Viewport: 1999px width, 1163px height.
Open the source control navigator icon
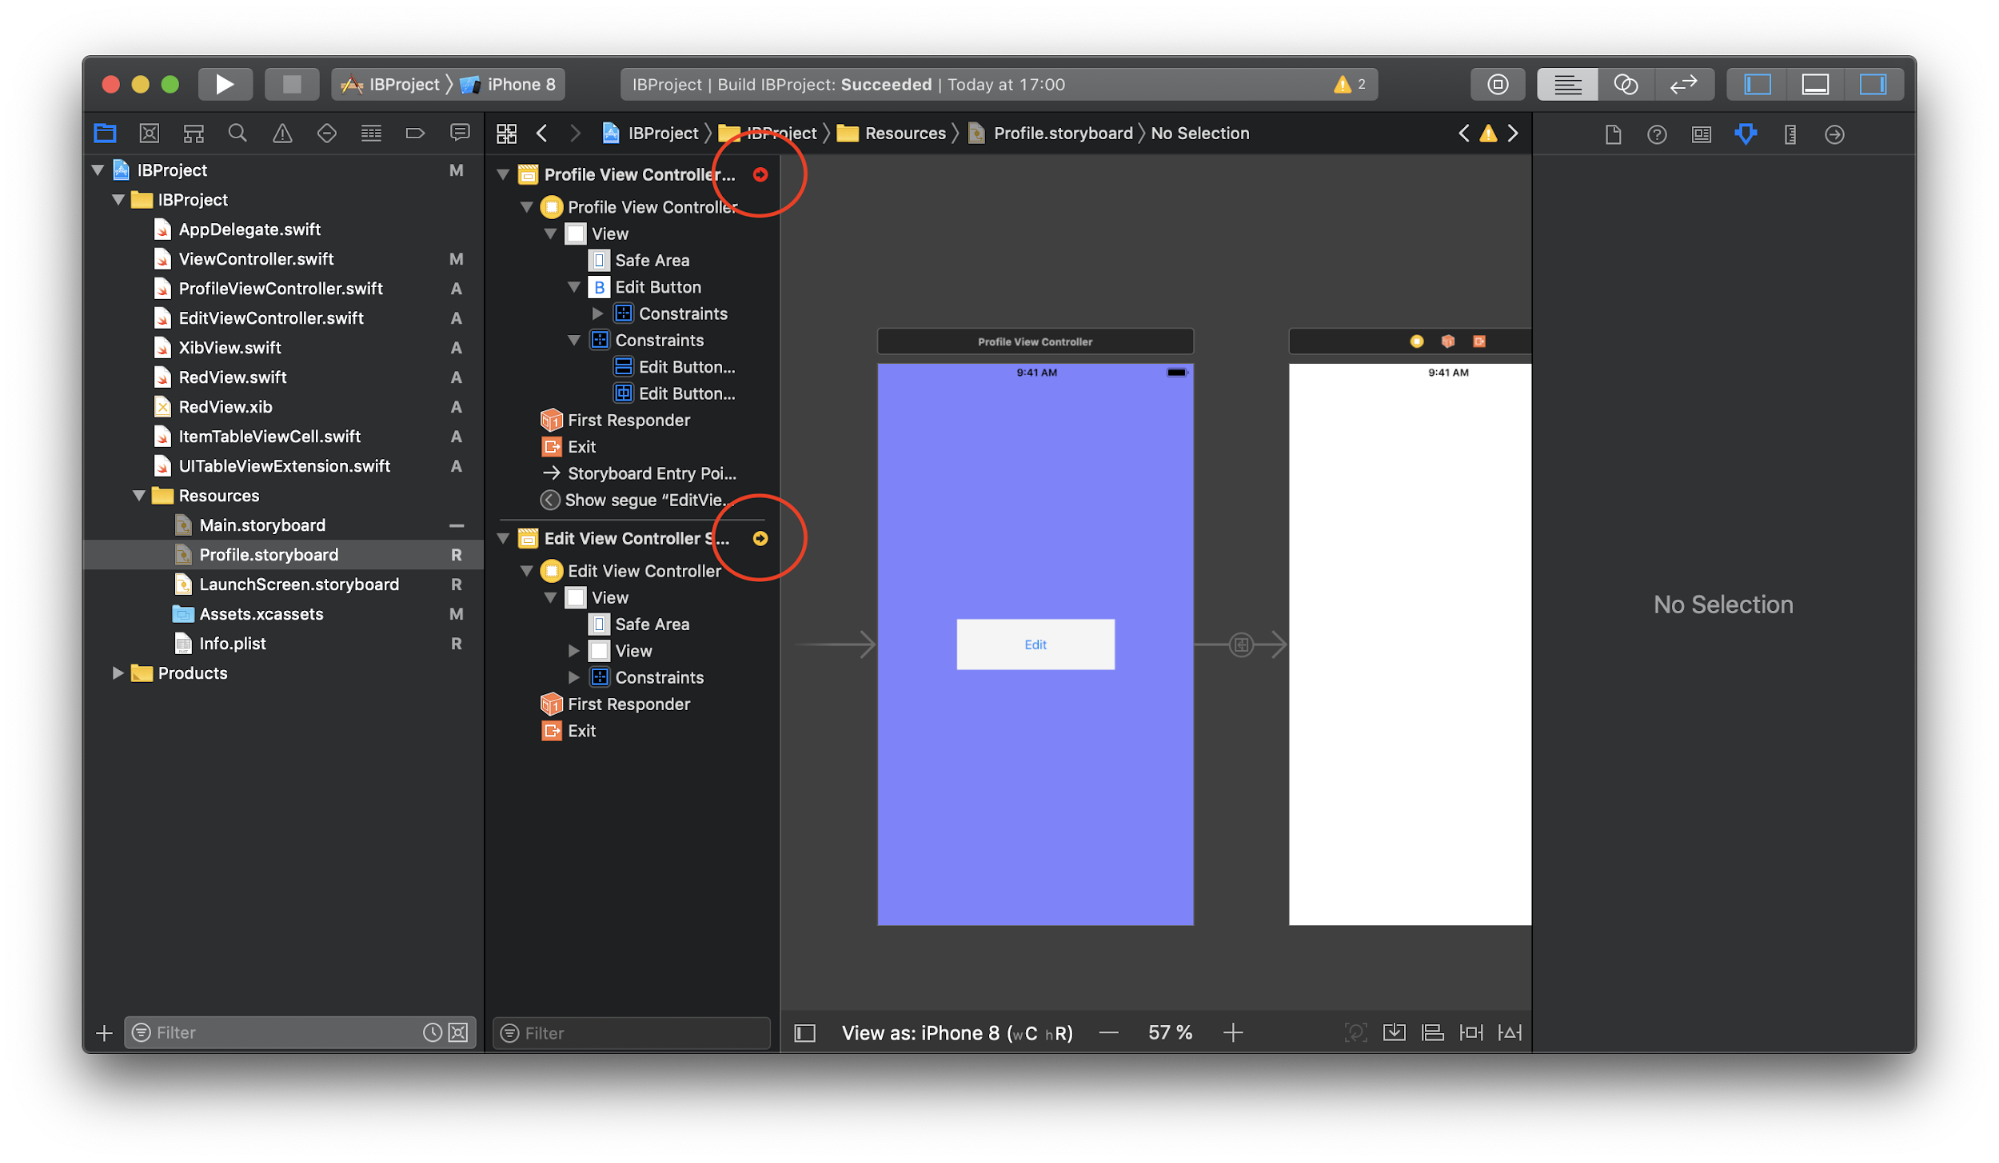149,133
